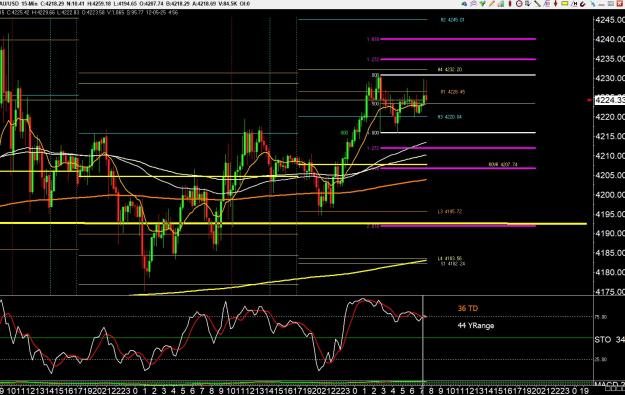625x395 pixels.
Task: Click the toolbar icon beside the cloud
Action: pyautogui.click(x=474, y=4)
